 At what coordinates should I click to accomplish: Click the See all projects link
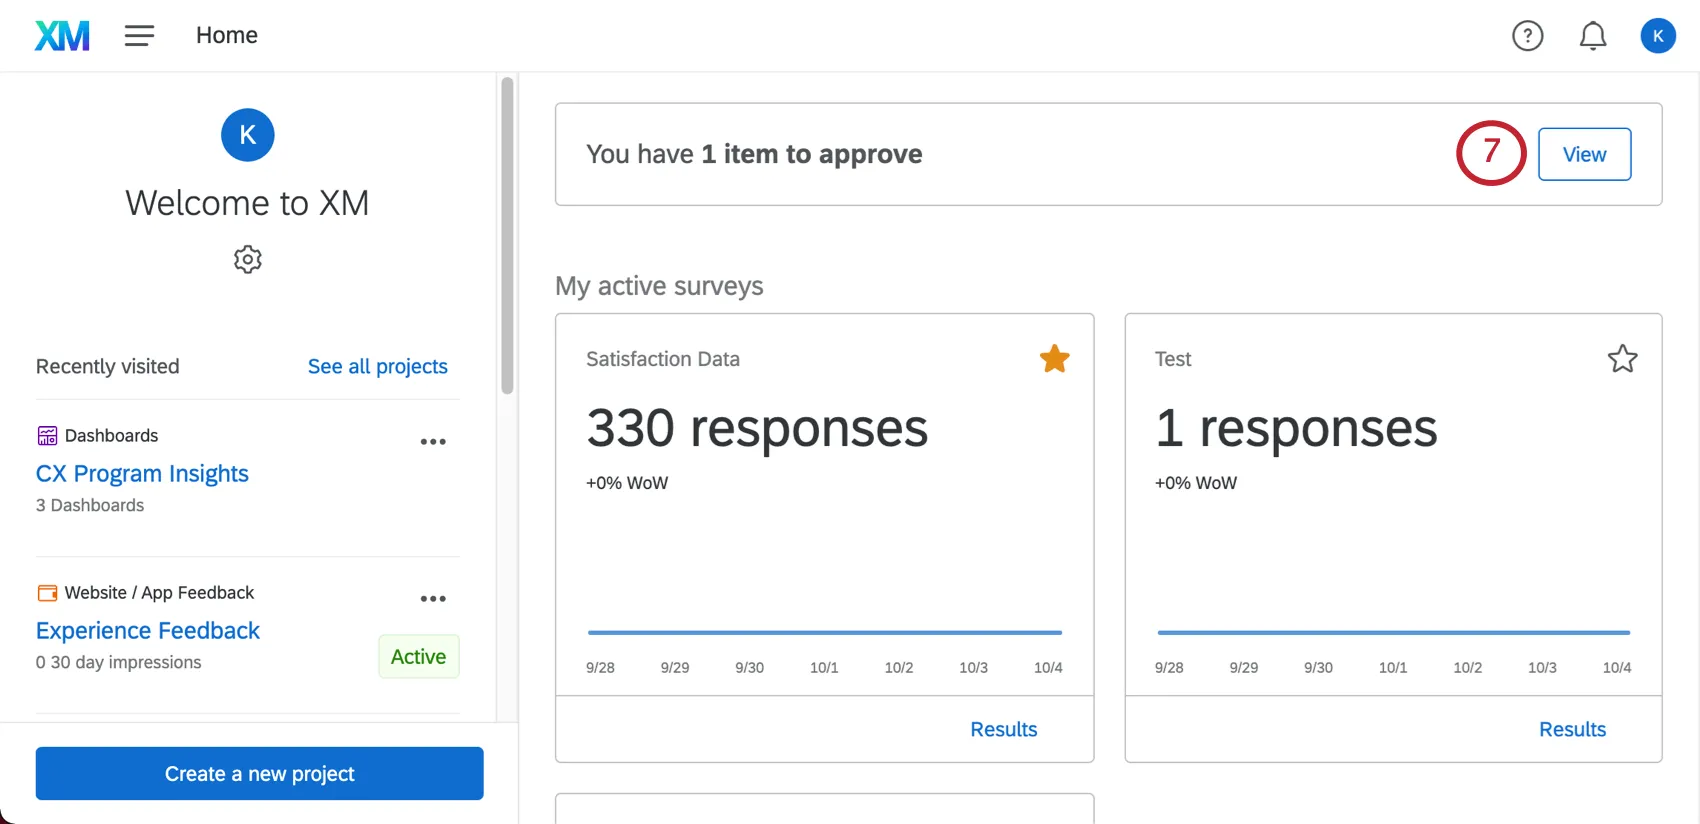pos(377,366)
